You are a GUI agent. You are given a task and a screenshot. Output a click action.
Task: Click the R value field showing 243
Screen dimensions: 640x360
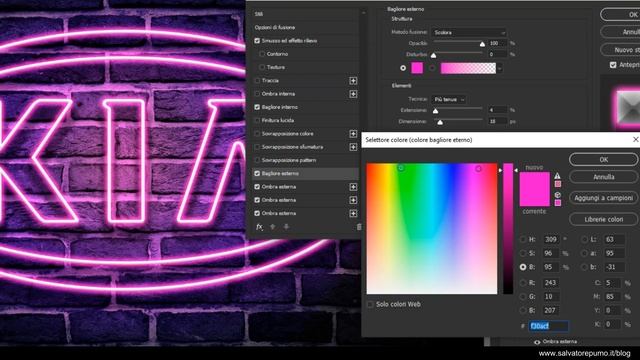[x=551, y=283]
